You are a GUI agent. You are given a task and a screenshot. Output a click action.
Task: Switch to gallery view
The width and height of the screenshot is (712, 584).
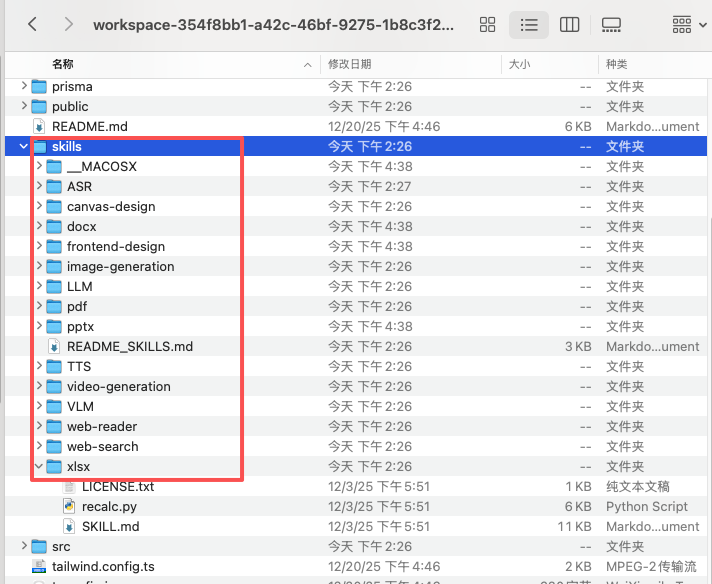611,24
